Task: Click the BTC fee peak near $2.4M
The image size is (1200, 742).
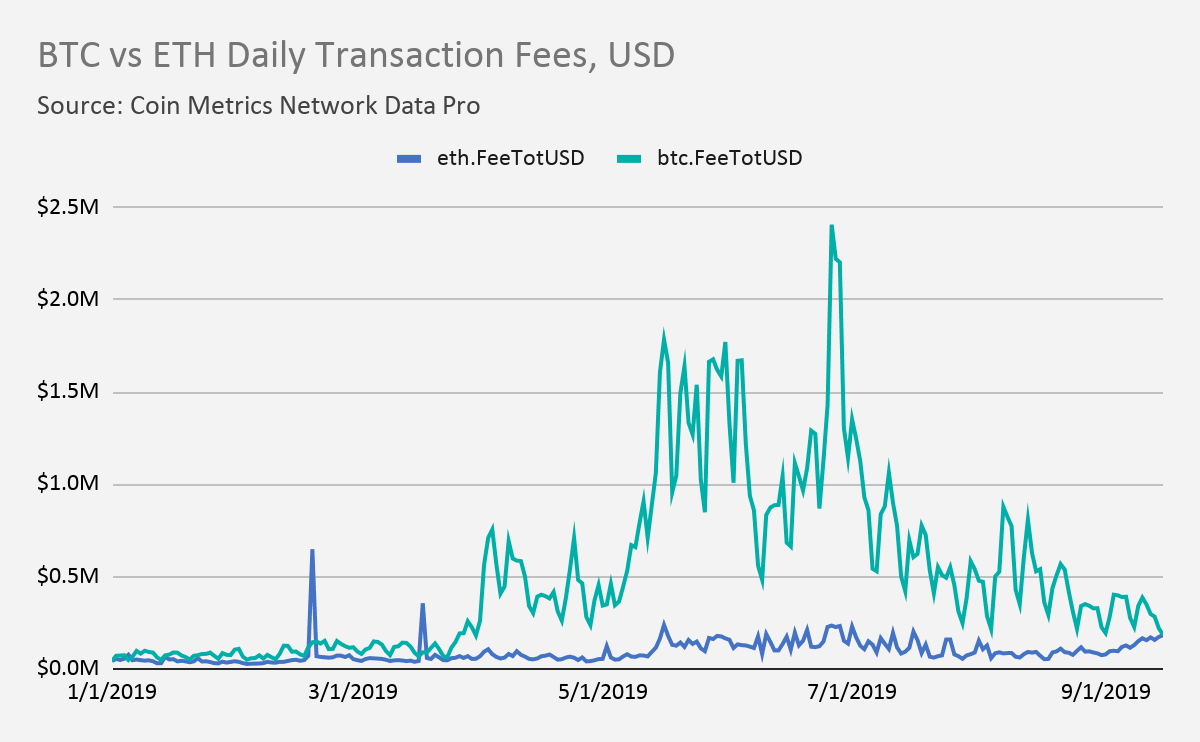Action: (x=832, y=226)
